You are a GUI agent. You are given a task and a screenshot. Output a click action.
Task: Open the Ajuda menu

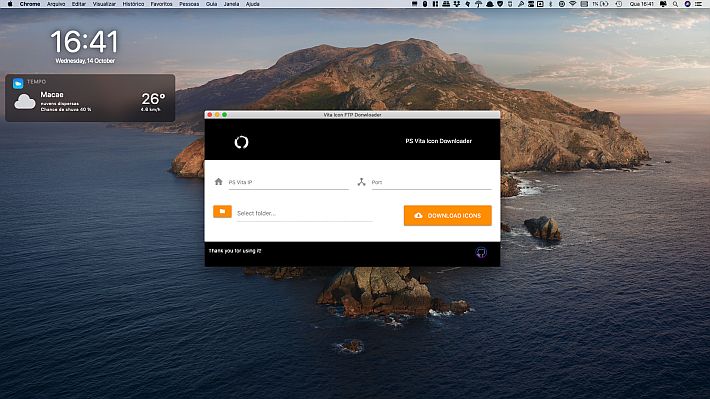click(252, 4)
